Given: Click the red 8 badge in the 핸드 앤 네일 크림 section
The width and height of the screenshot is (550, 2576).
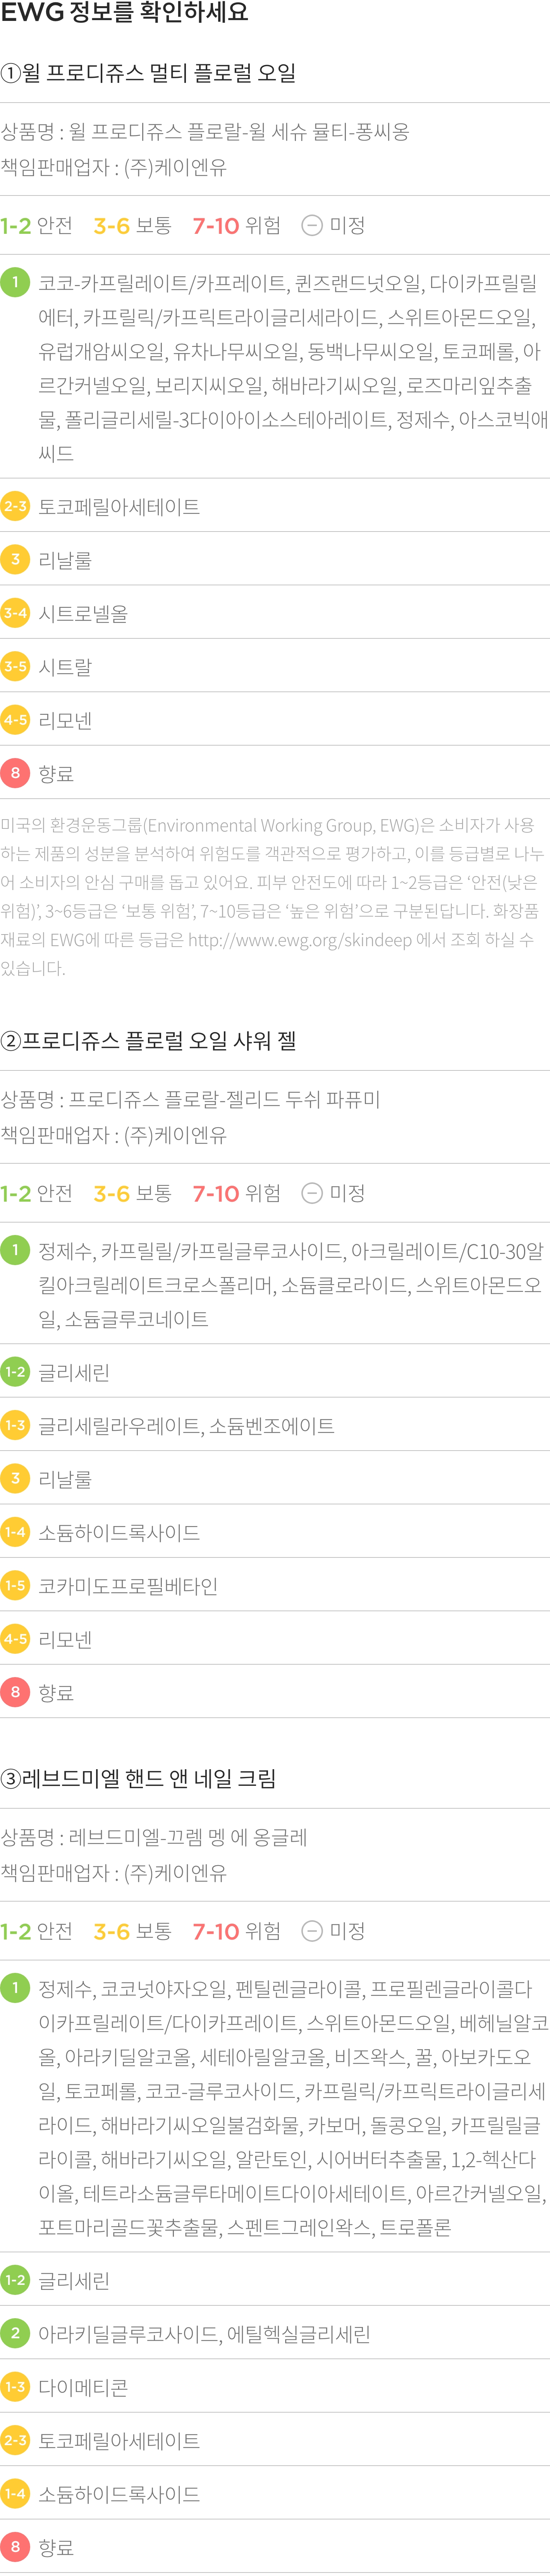Looking at the screenshot, I should pyautogui.click(x=15, y=2547).
